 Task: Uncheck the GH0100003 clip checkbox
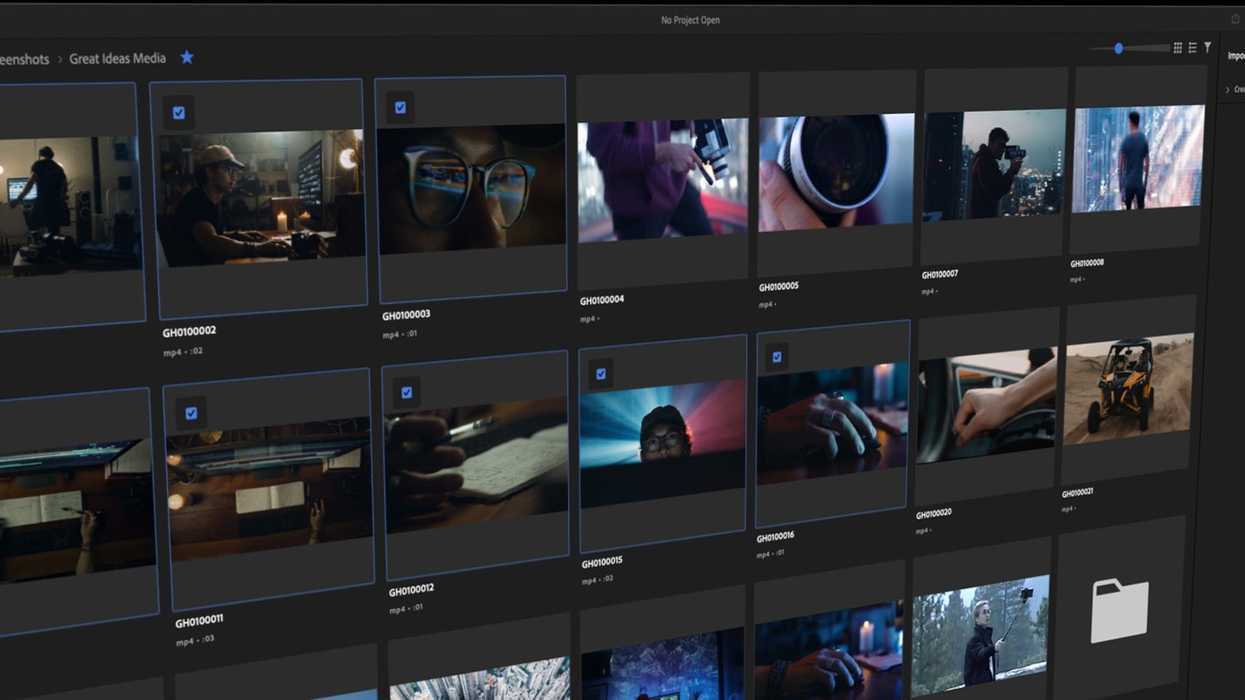(x=400, y=108)
